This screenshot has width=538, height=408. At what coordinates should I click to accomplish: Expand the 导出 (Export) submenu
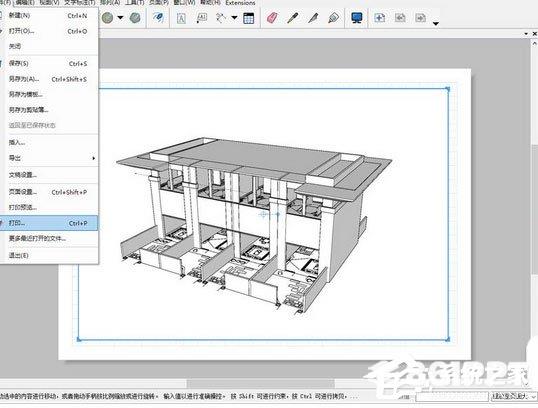[49, 158]
